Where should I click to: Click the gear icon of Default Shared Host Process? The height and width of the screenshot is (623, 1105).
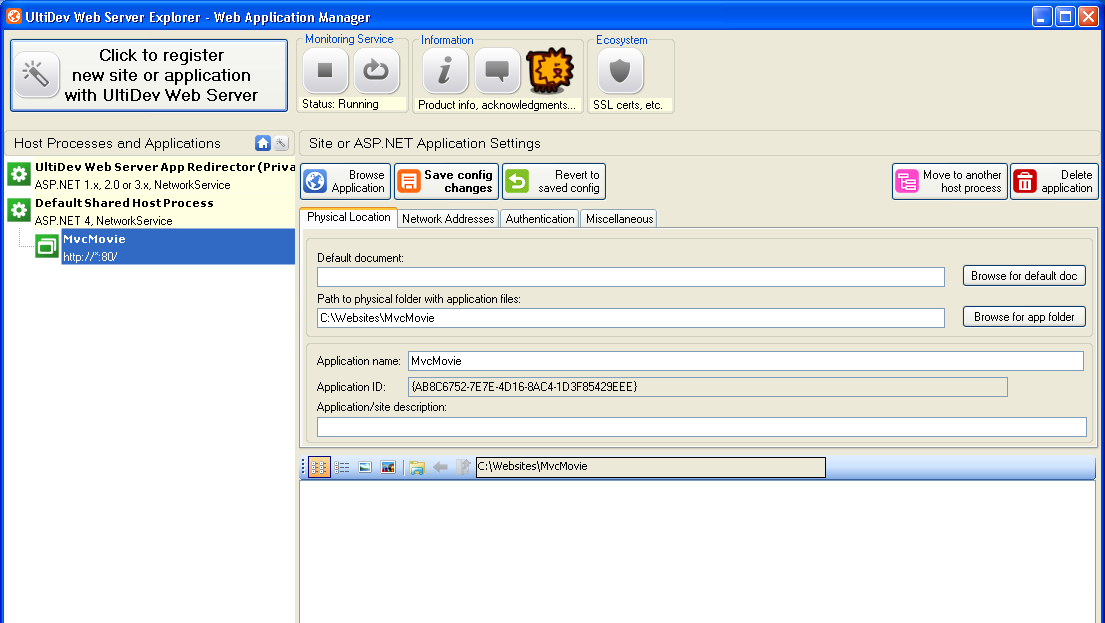[x=19, y=209]
